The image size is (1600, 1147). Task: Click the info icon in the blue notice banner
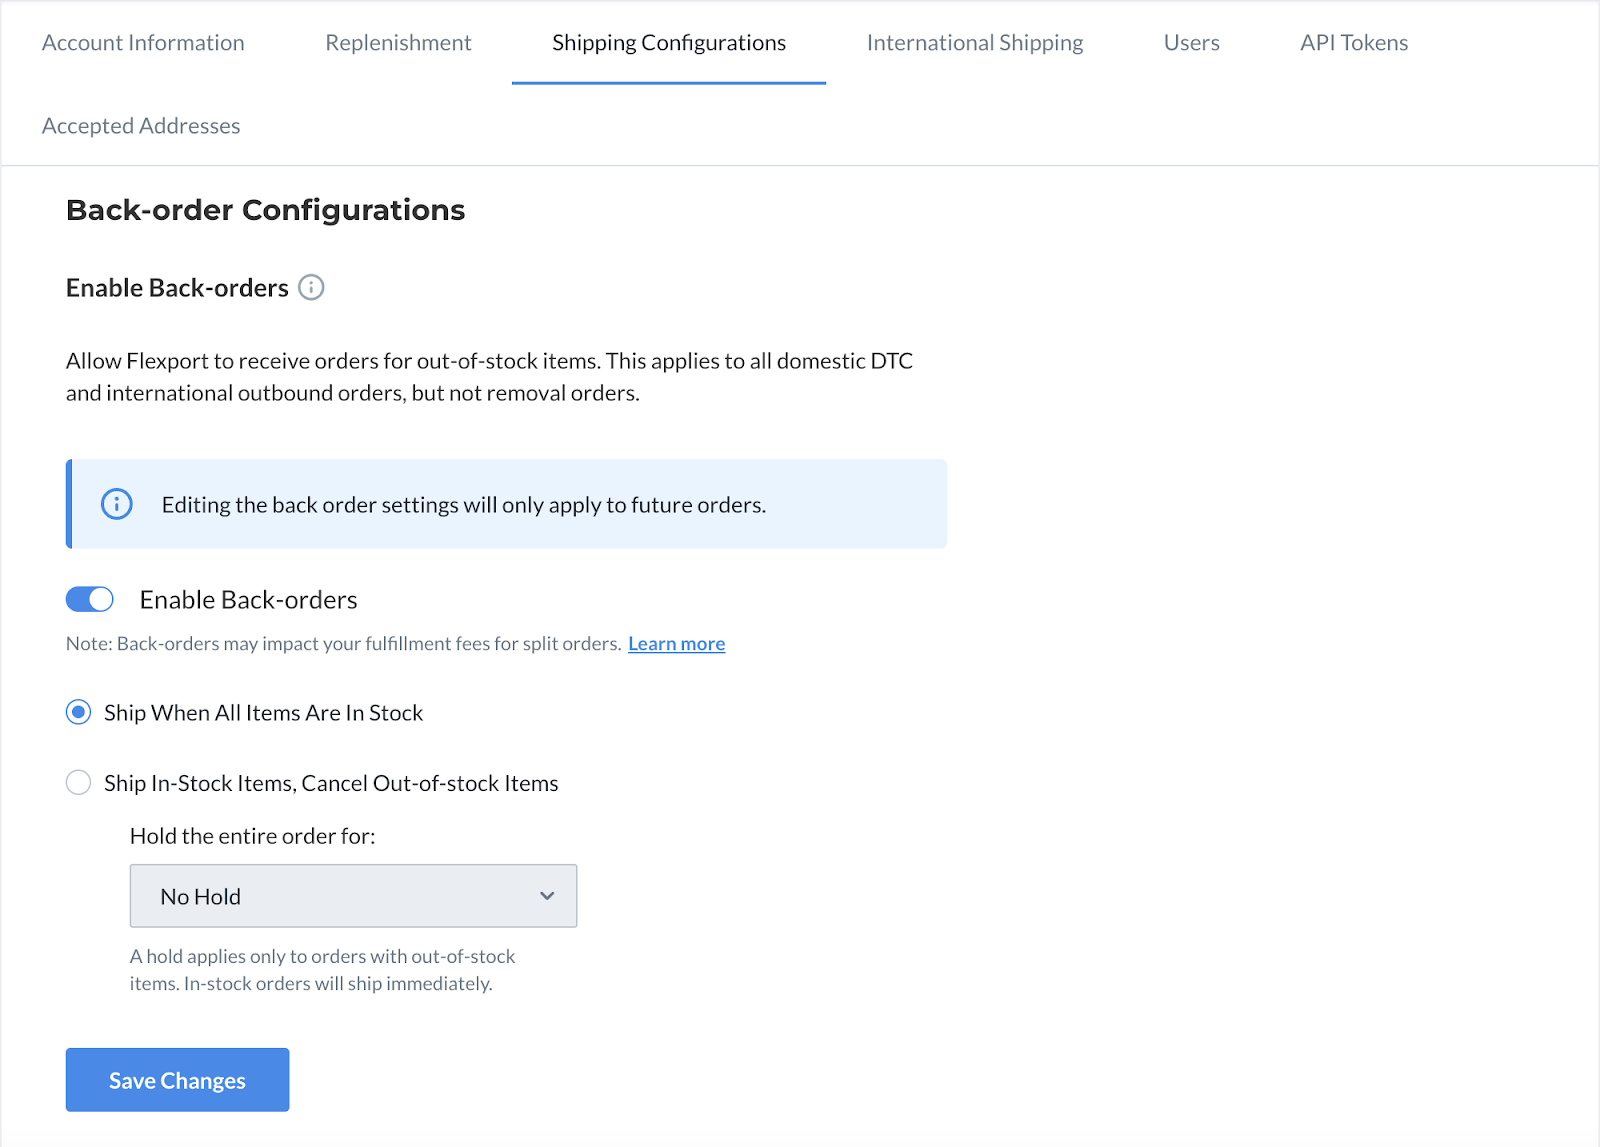[x=116, y=504]
